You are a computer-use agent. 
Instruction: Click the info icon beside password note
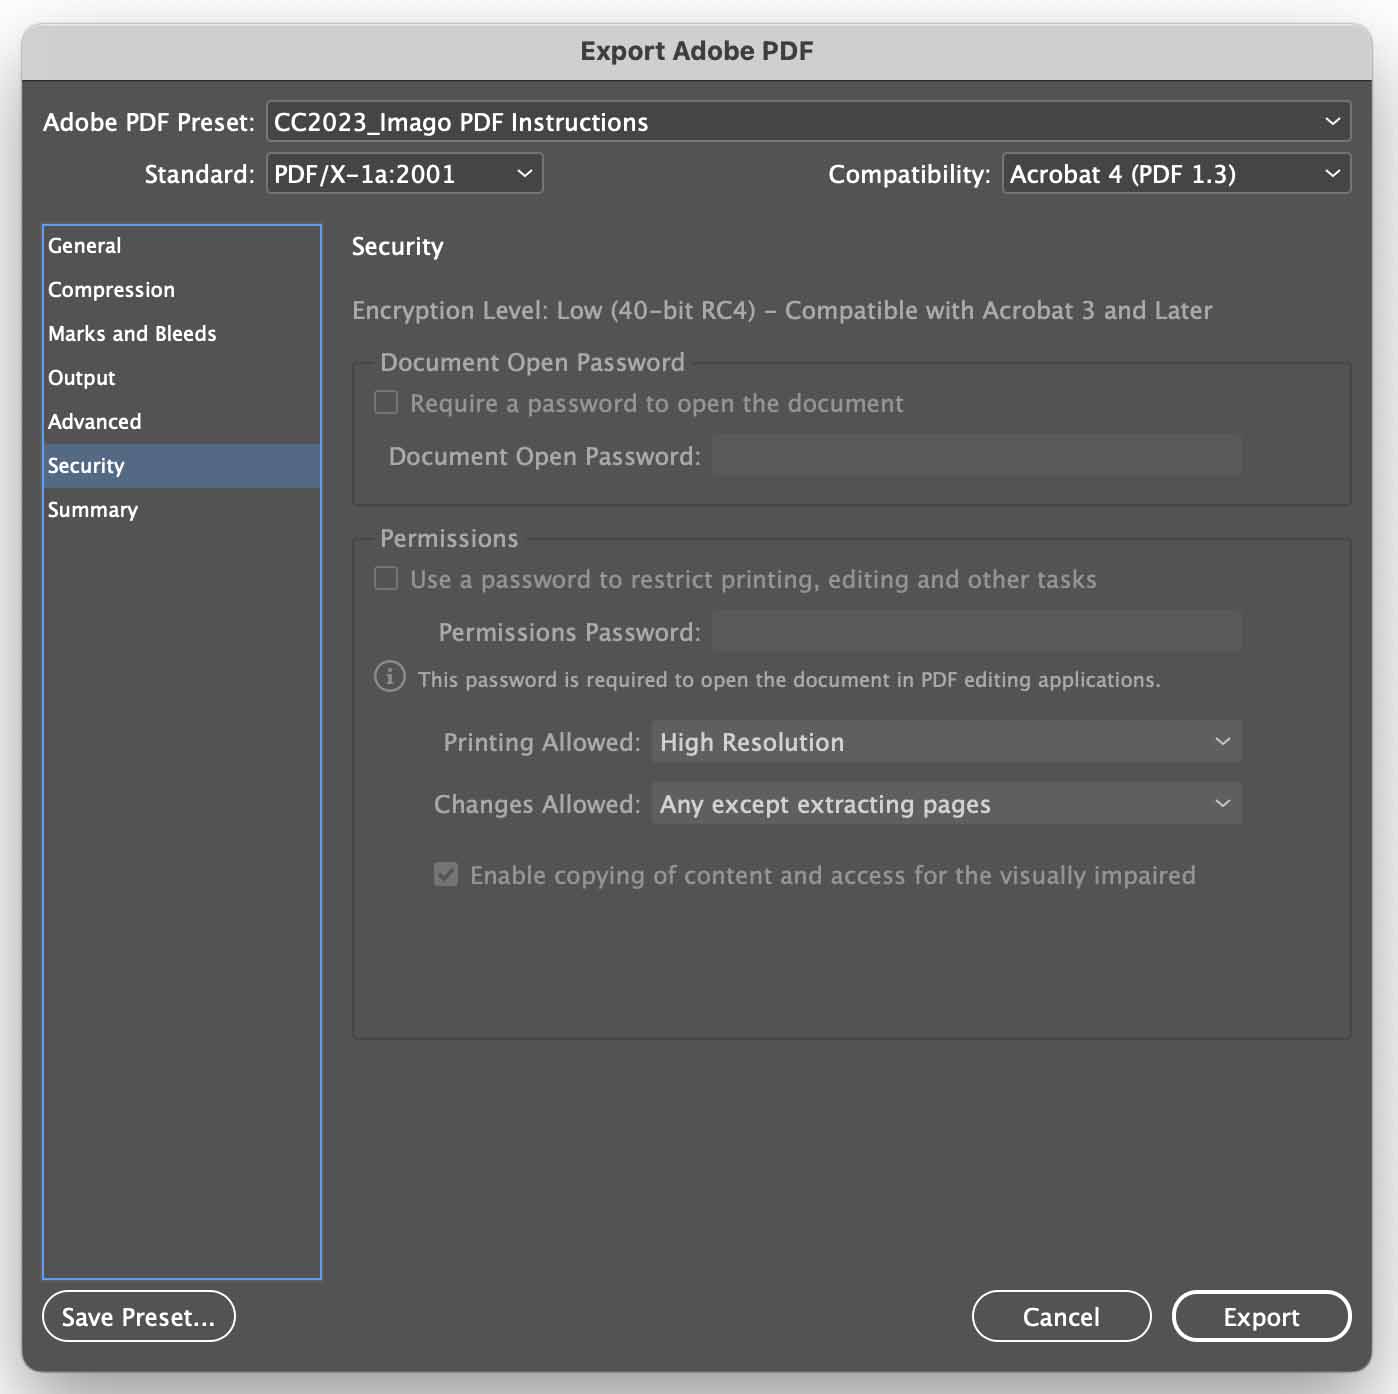[390, 677]
